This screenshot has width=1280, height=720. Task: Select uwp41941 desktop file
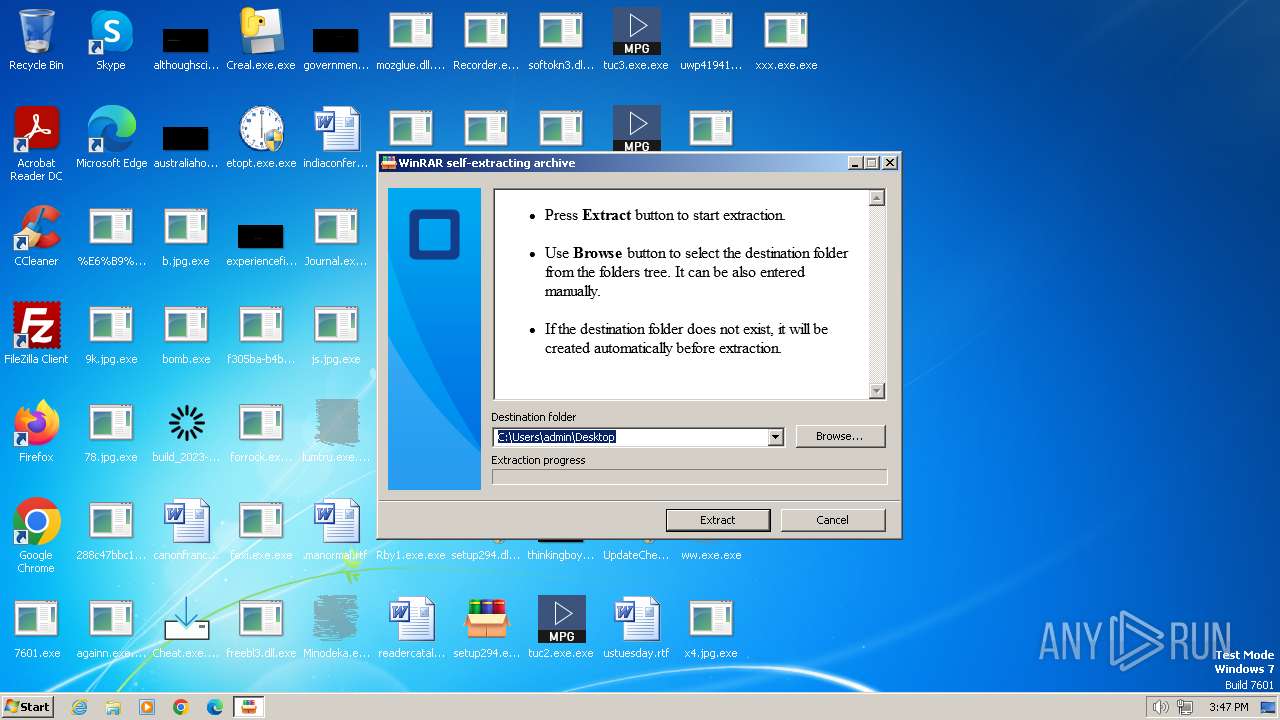point(711,40)
